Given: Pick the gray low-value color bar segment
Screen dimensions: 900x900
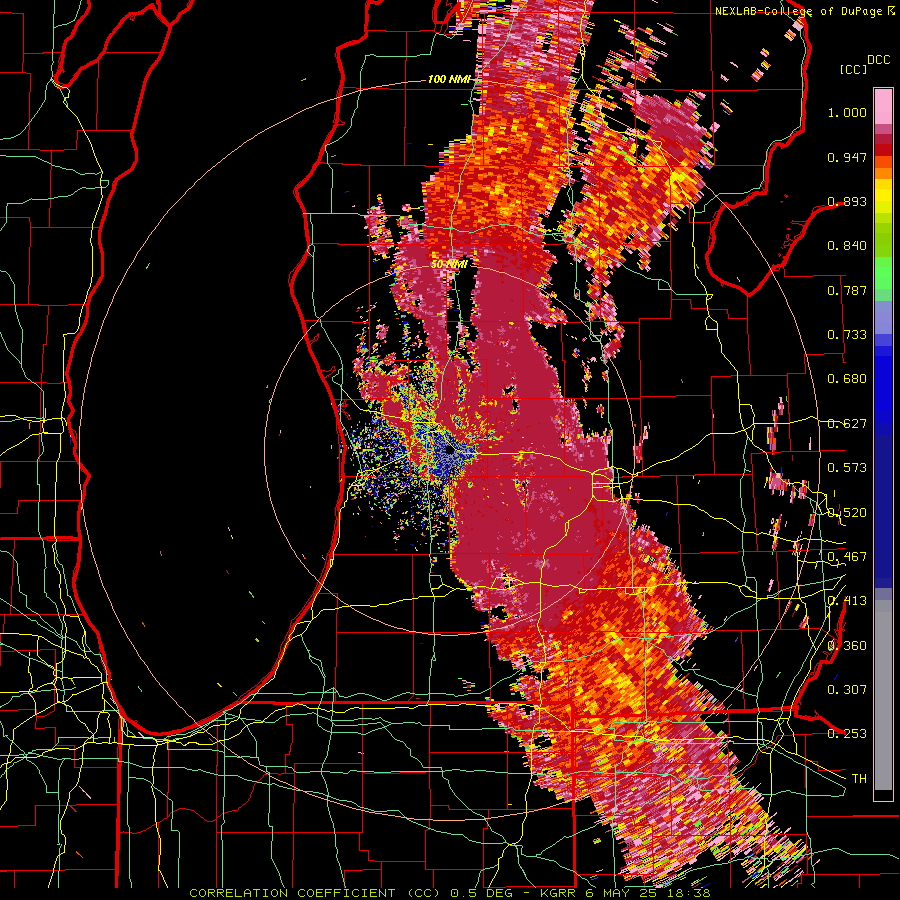Looking at the screenshot, I should pos(883,695).
